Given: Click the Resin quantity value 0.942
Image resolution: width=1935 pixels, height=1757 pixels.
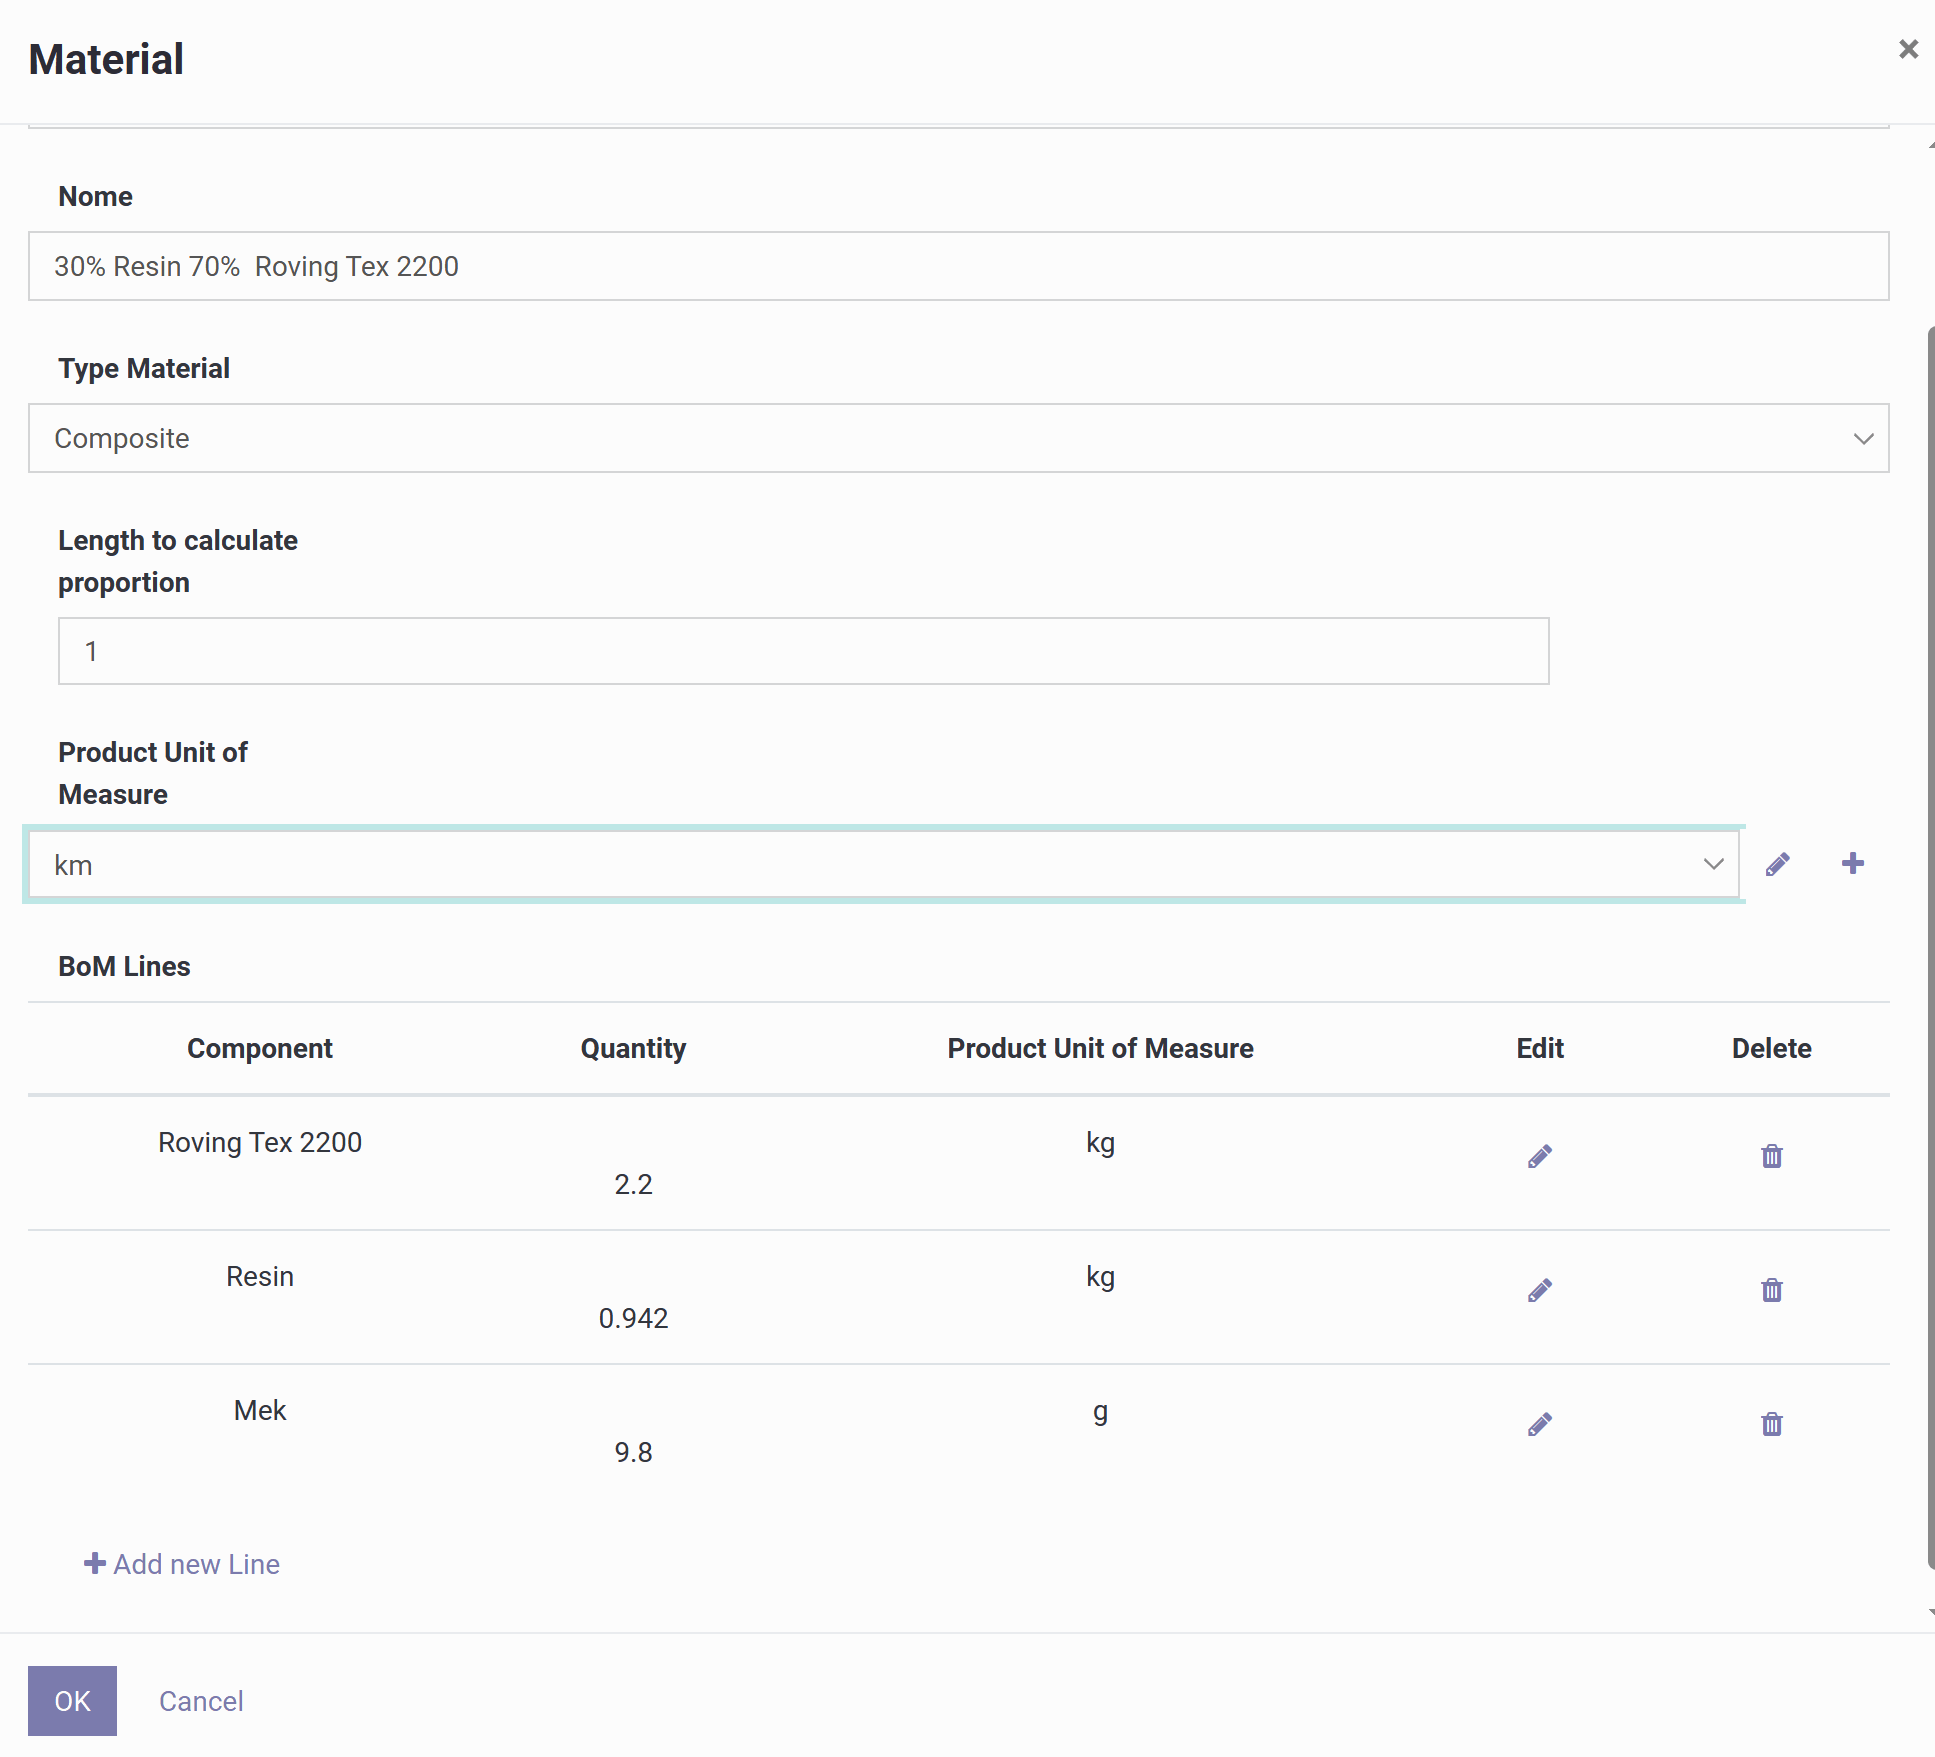Looking at the screenshot, I should coord(634,1318).
